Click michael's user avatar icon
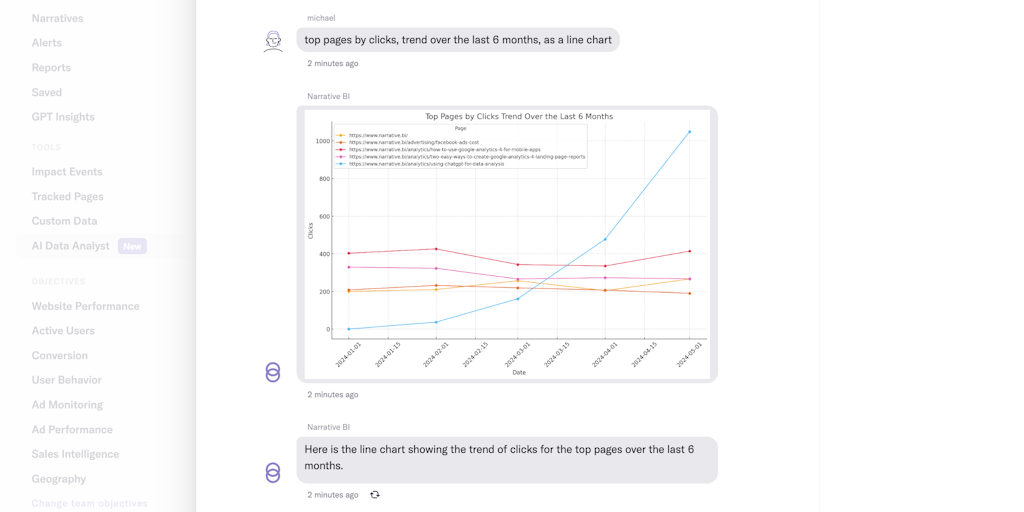The width and height of the screenshot is (1024, 512). pos(273,41)
